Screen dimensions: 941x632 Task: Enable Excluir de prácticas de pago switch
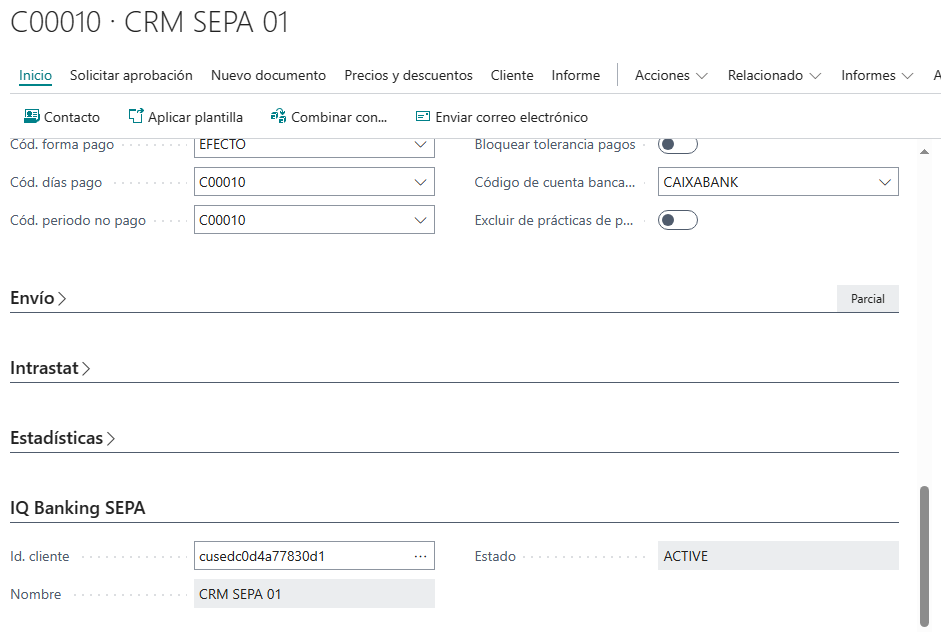pos(677,220)
